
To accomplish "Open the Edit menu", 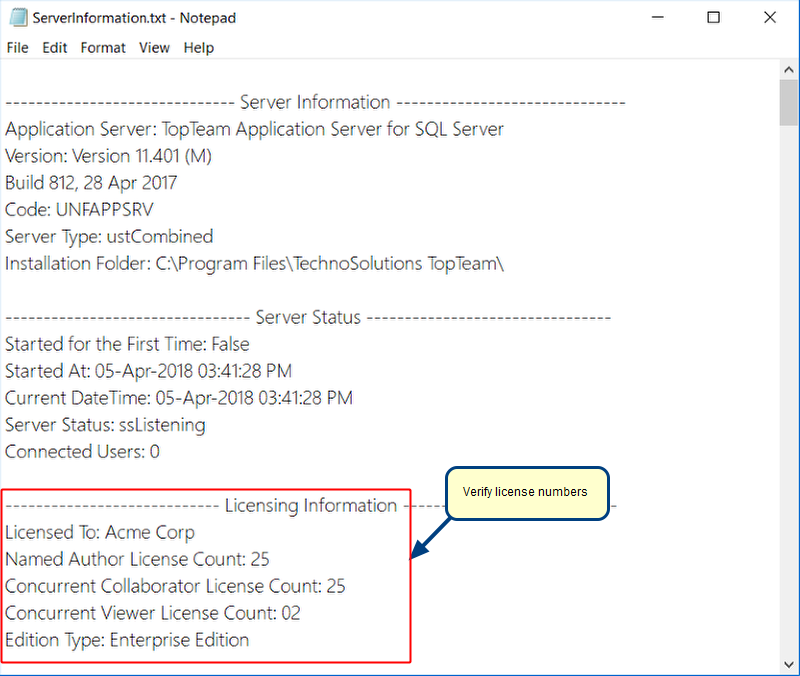I will click(55, 48).
